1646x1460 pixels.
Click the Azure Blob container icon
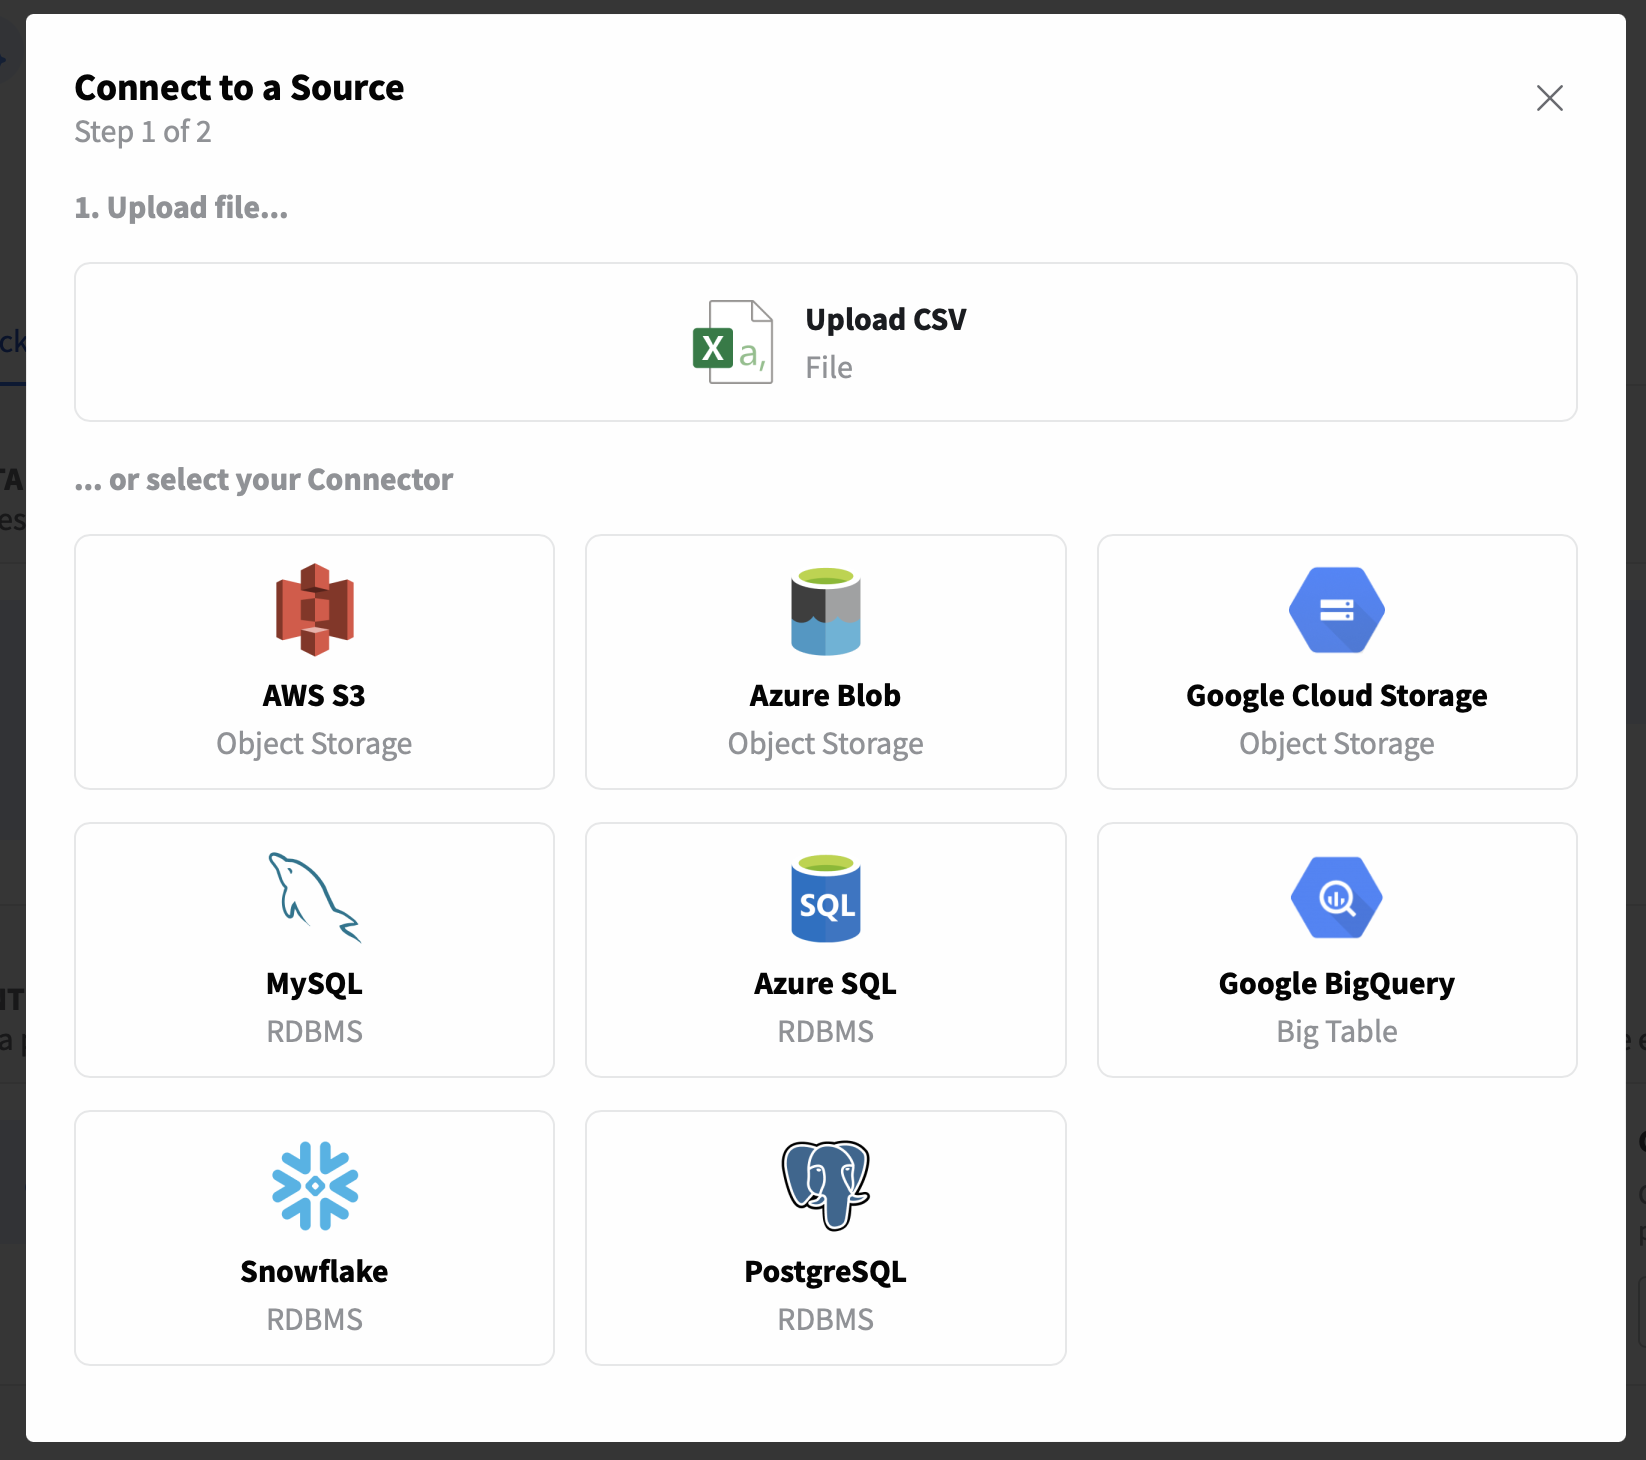826,611
